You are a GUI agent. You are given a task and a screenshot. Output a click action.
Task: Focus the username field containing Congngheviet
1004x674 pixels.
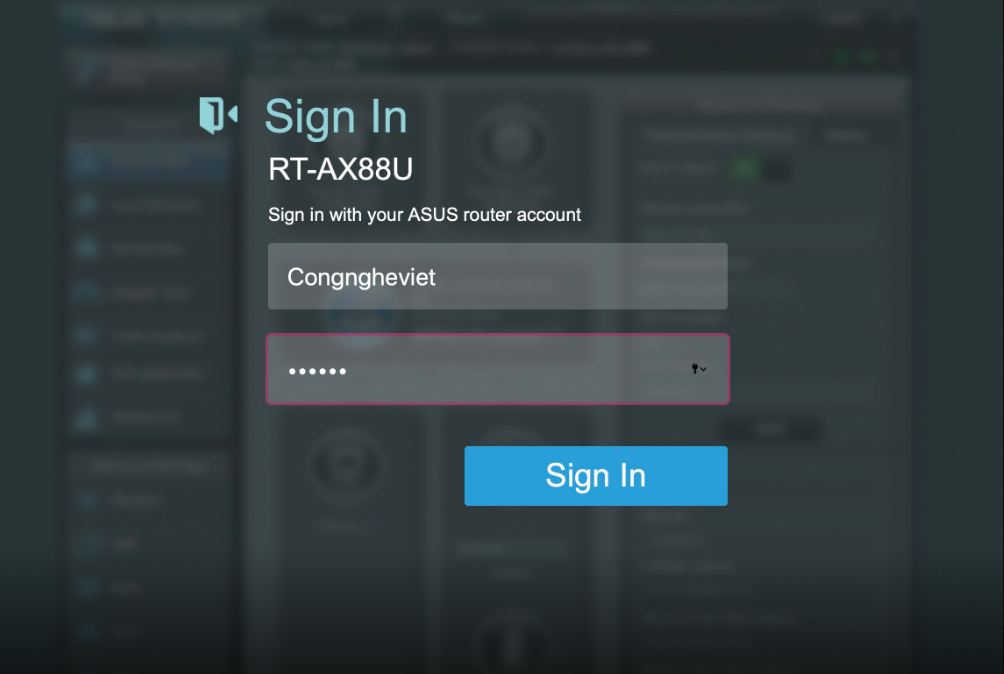point(498,277)
